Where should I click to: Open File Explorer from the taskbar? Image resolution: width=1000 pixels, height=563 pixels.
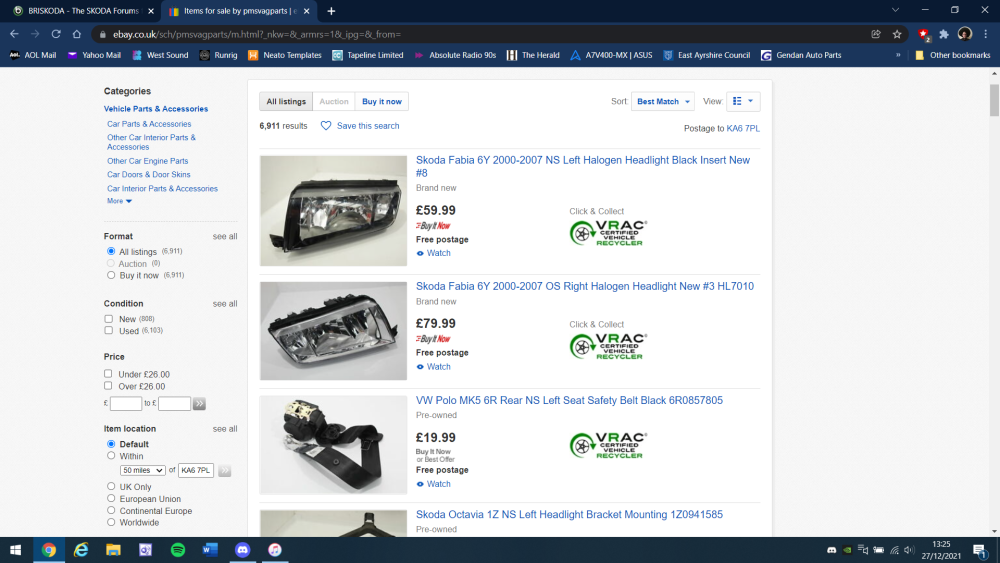point(113,550)
